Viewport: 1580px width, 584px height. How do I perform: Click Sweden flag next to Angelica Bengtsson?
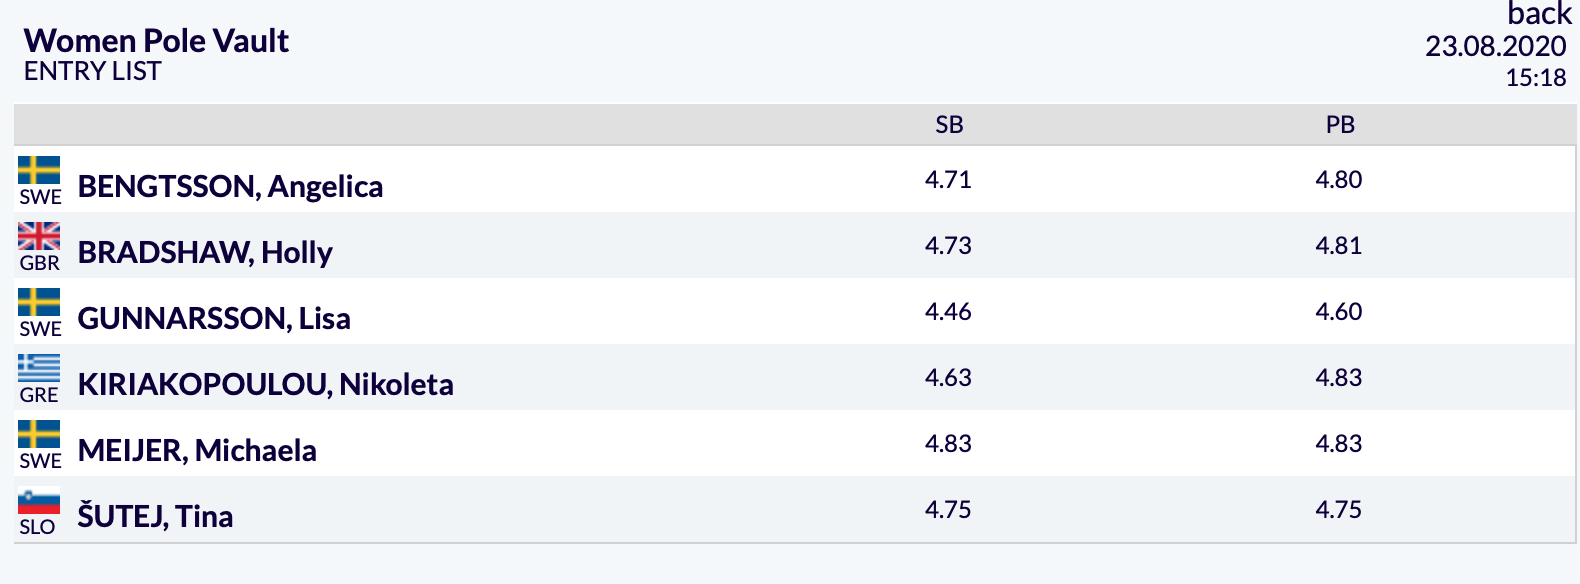(39, 171)
